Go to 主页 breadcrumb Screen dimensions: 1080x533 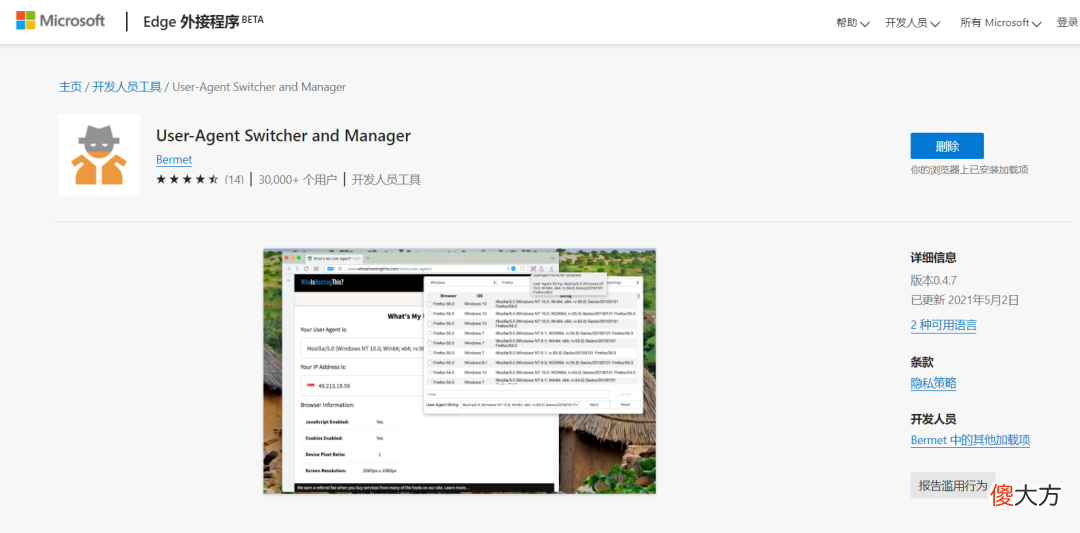click(x=70, y=87)
